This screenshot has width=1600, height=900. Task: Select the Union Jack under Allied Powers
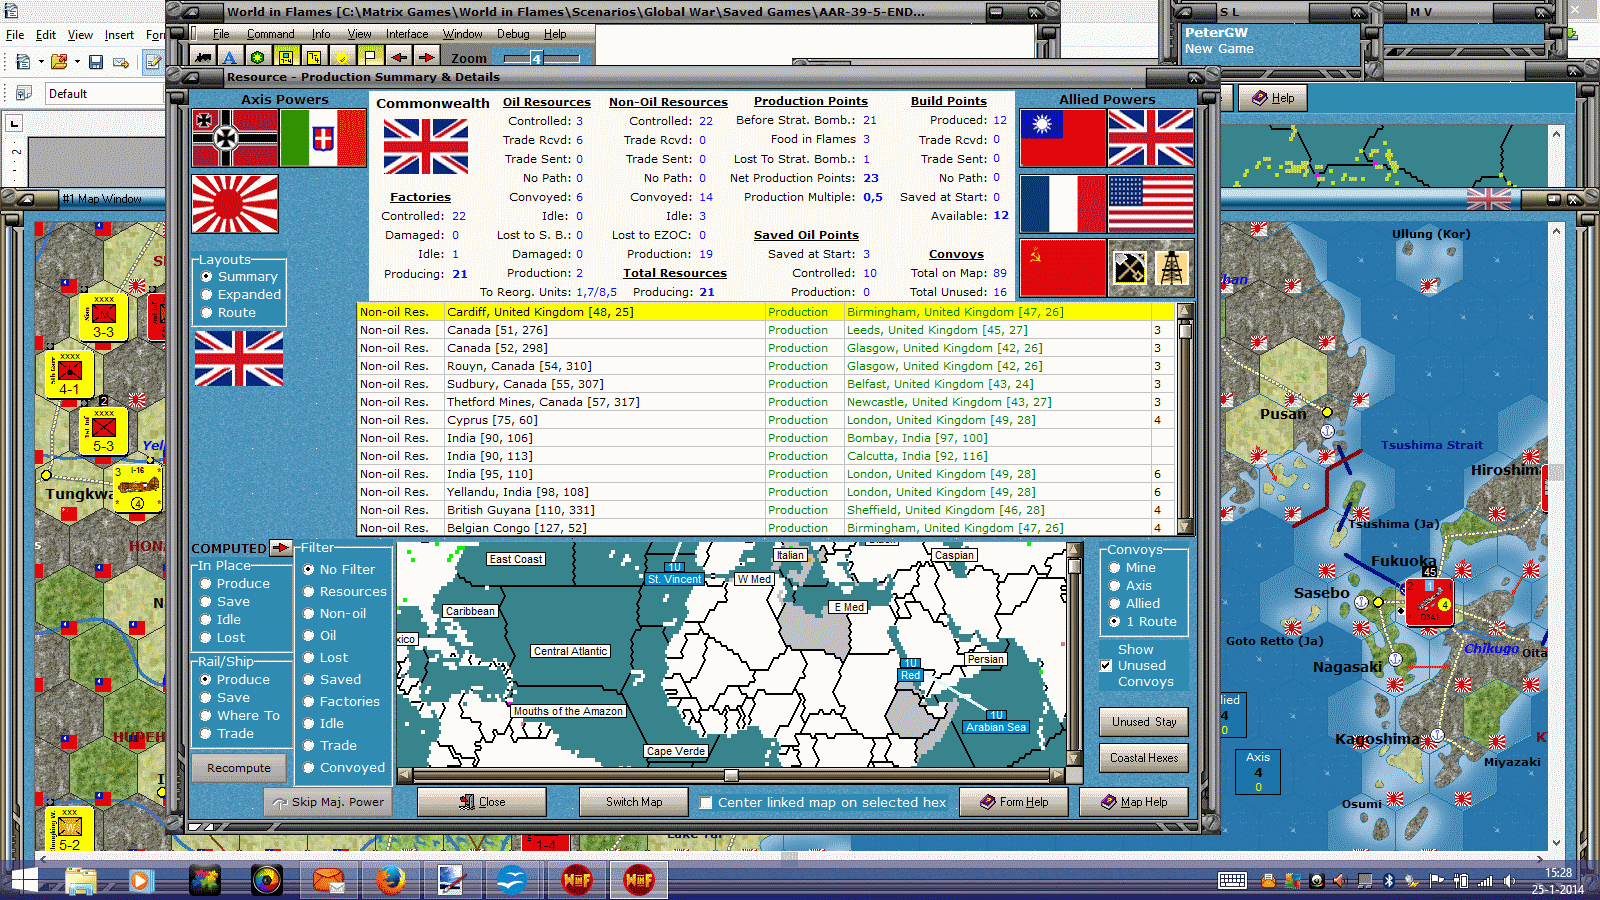coord(1151,138)
